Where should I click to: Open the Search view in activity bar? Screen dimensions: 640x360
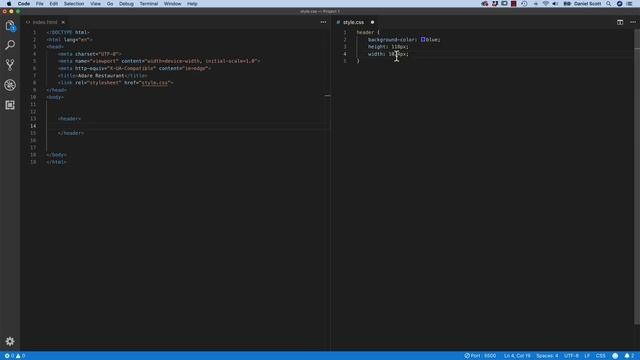10,45
